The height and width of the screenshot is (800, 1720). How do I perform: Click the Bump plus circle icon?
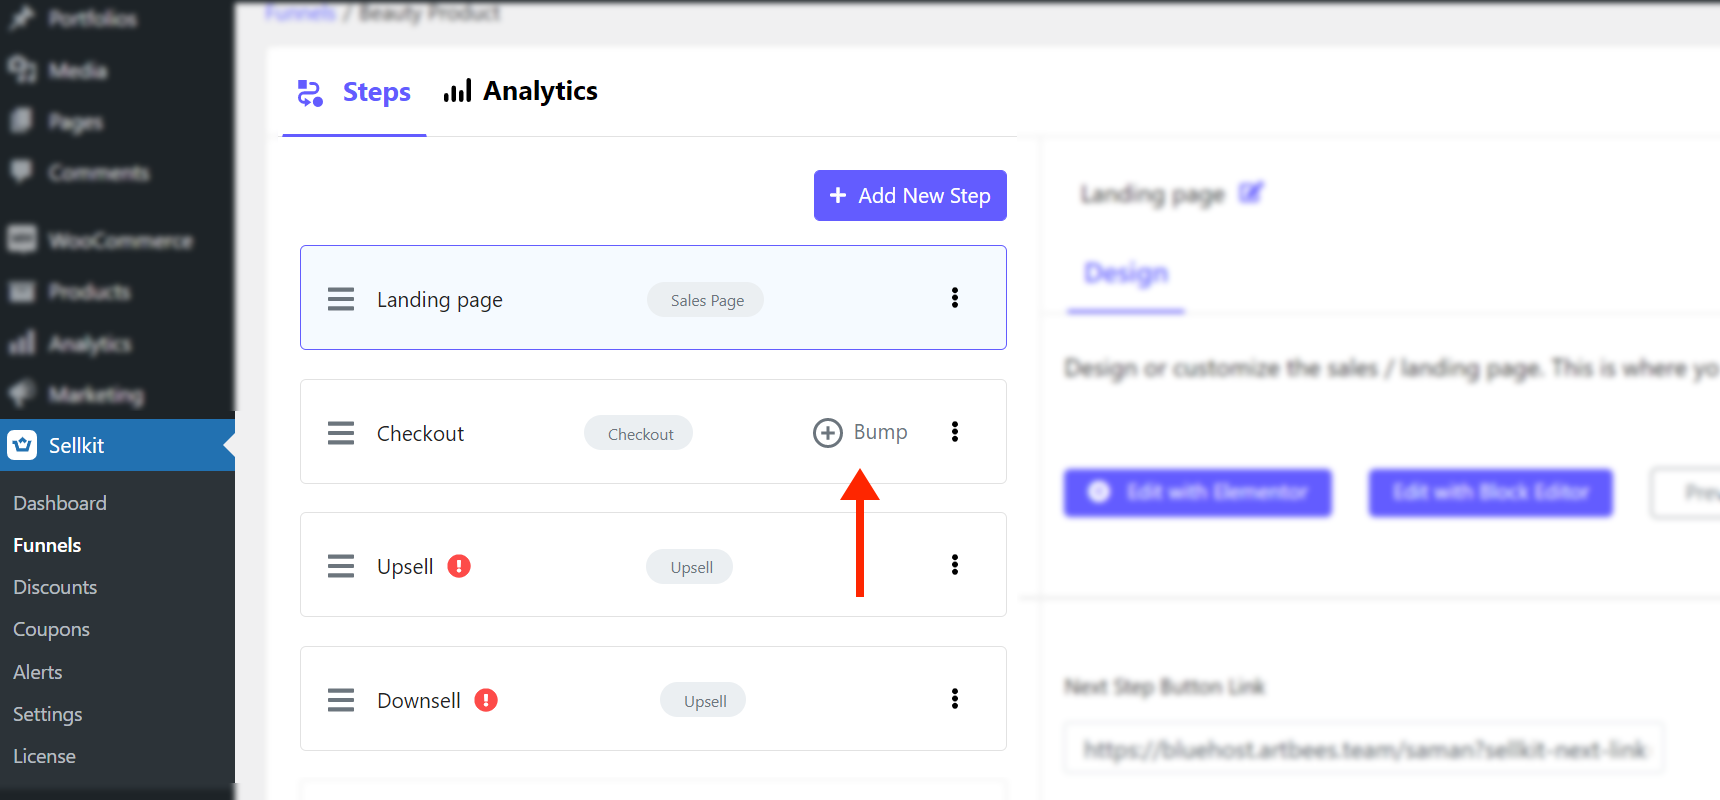click(828, 433)
